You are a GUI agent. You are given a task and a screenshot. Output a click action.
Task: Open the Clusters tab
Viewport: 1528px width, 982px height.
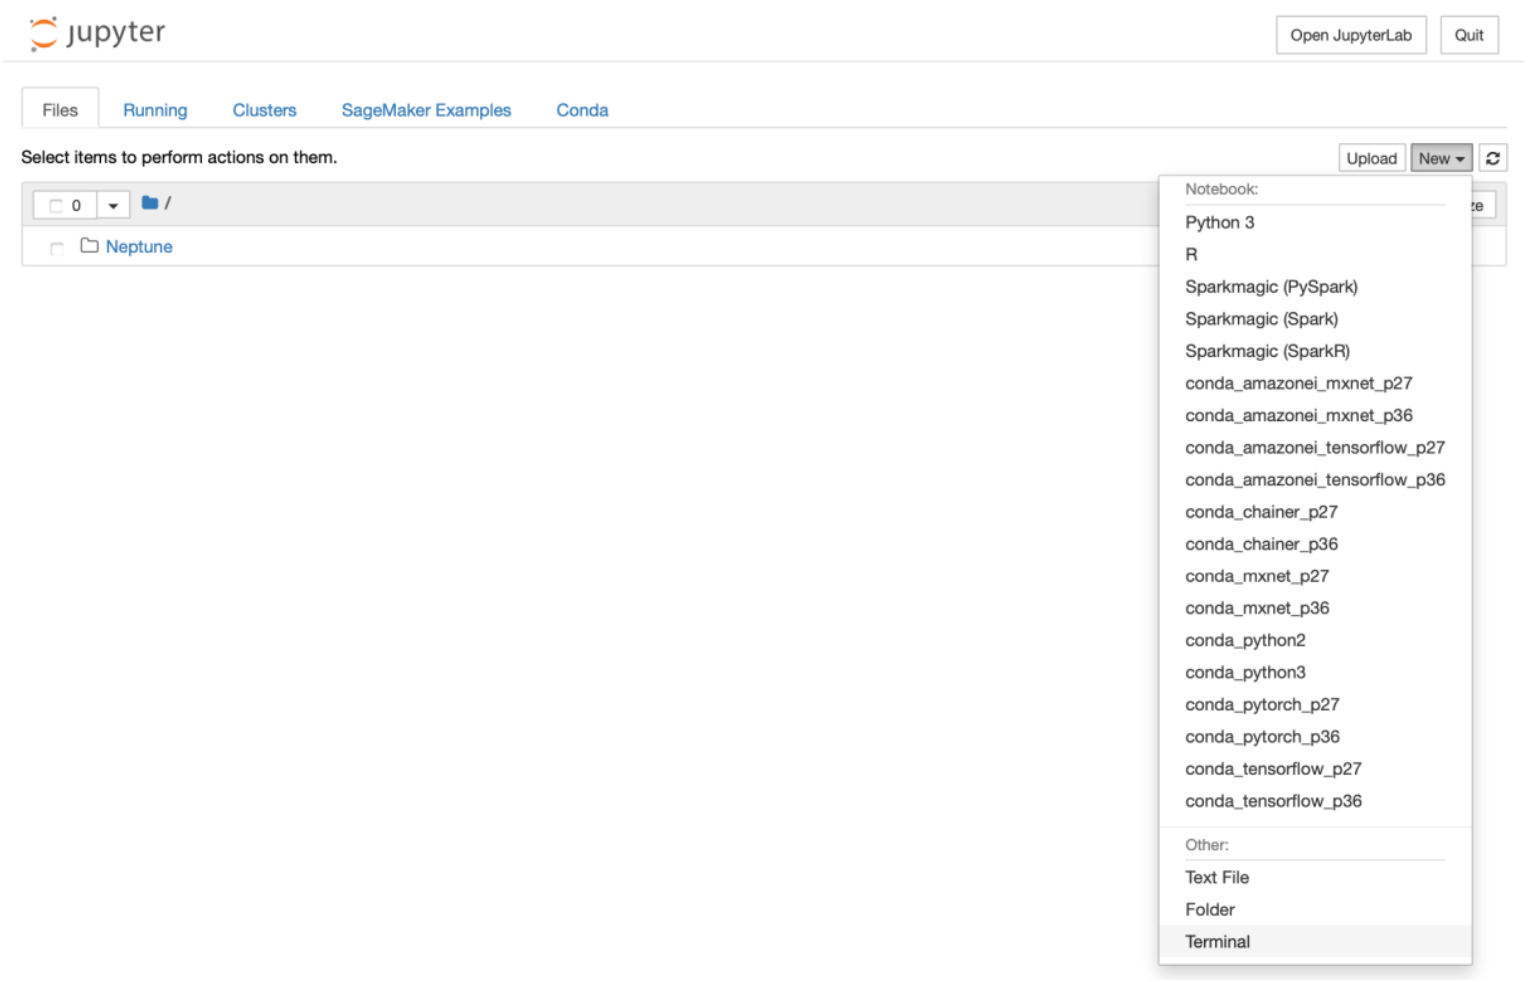point(264,109)
